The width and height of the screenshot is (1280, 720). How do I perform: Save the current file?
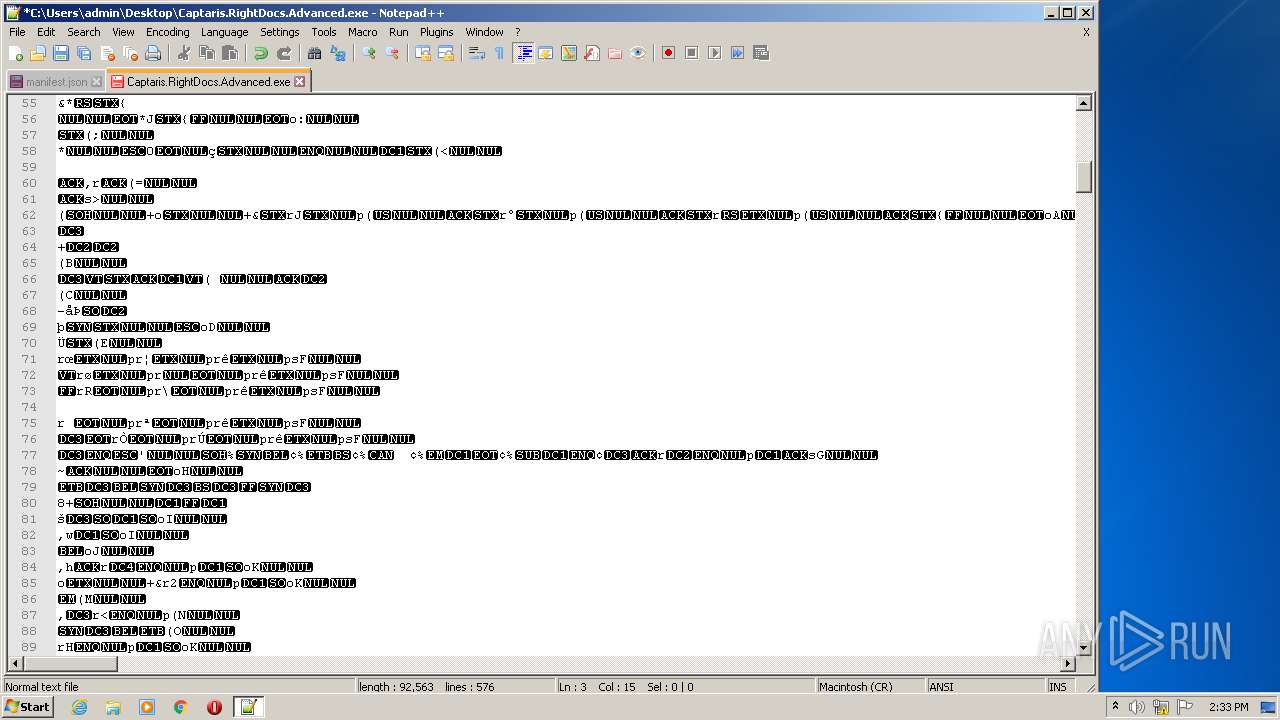(x=61, y=53)
